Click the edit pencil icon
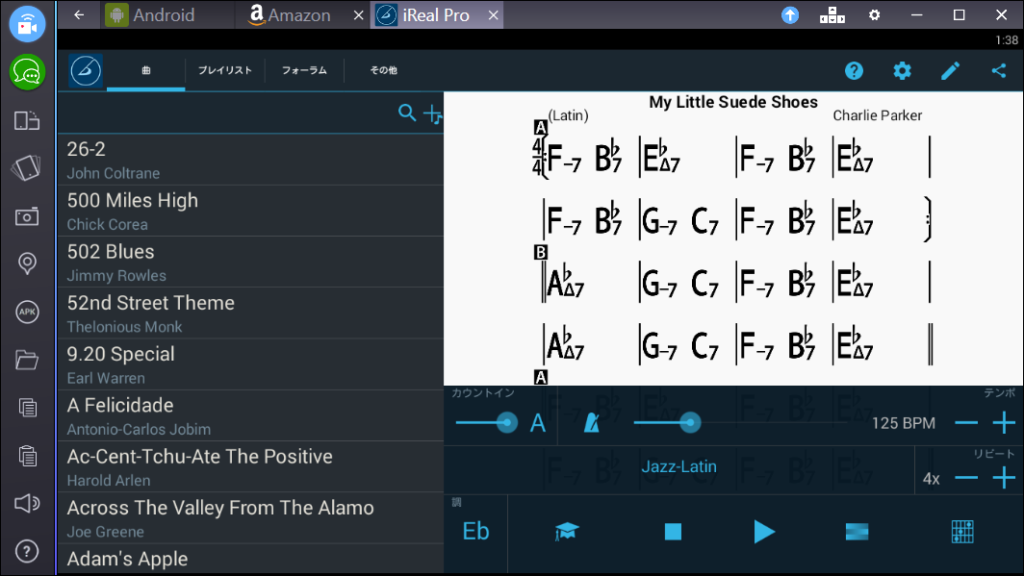The width and height of the screenshot is (1024, 576). [x=950, y=71]
